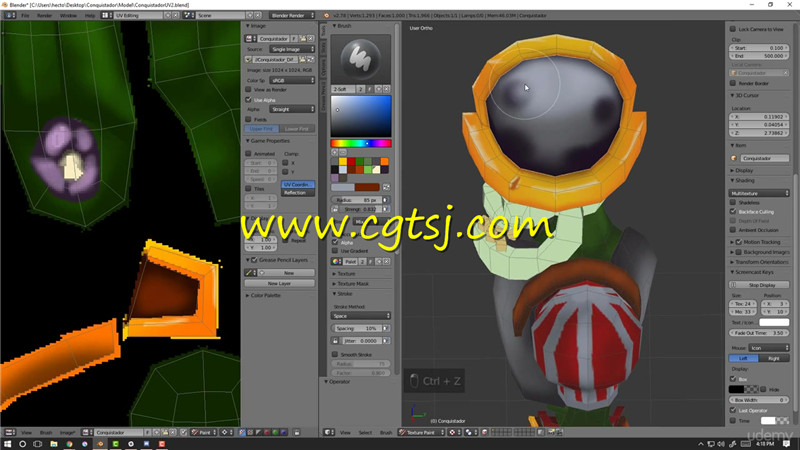
Task: Click the blue channel display icon in the UV header
Action: pyautogui.click(x=284, y=432)
